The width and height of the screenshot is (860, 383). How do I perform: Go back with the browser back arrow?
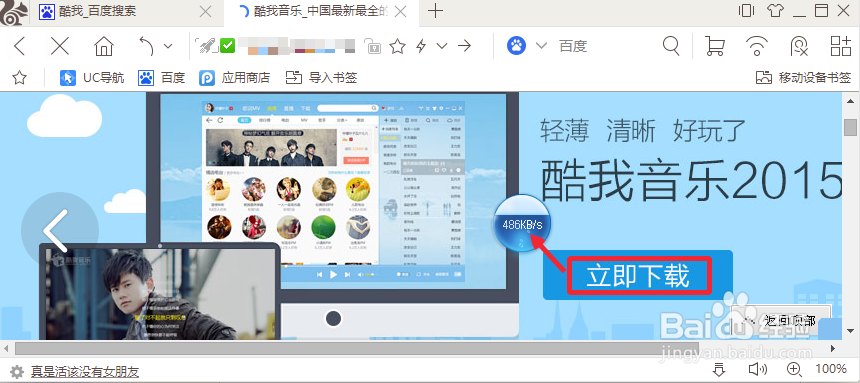20,46
